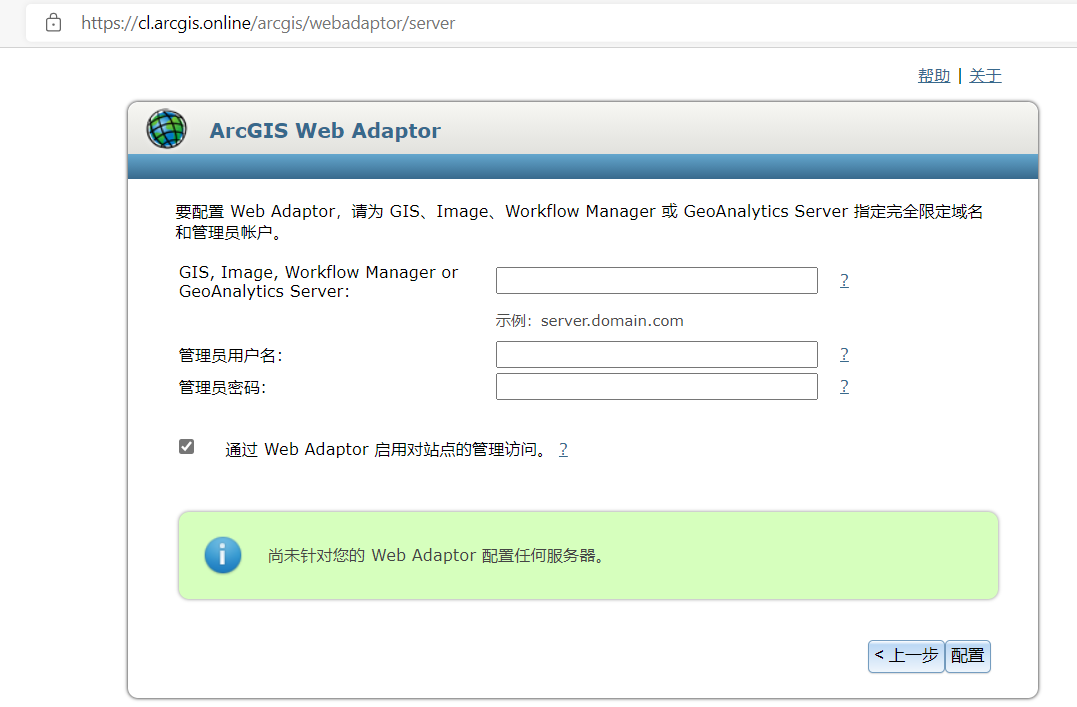
Task: Open help for the administrator password field
Action: [x=844, y=386]
